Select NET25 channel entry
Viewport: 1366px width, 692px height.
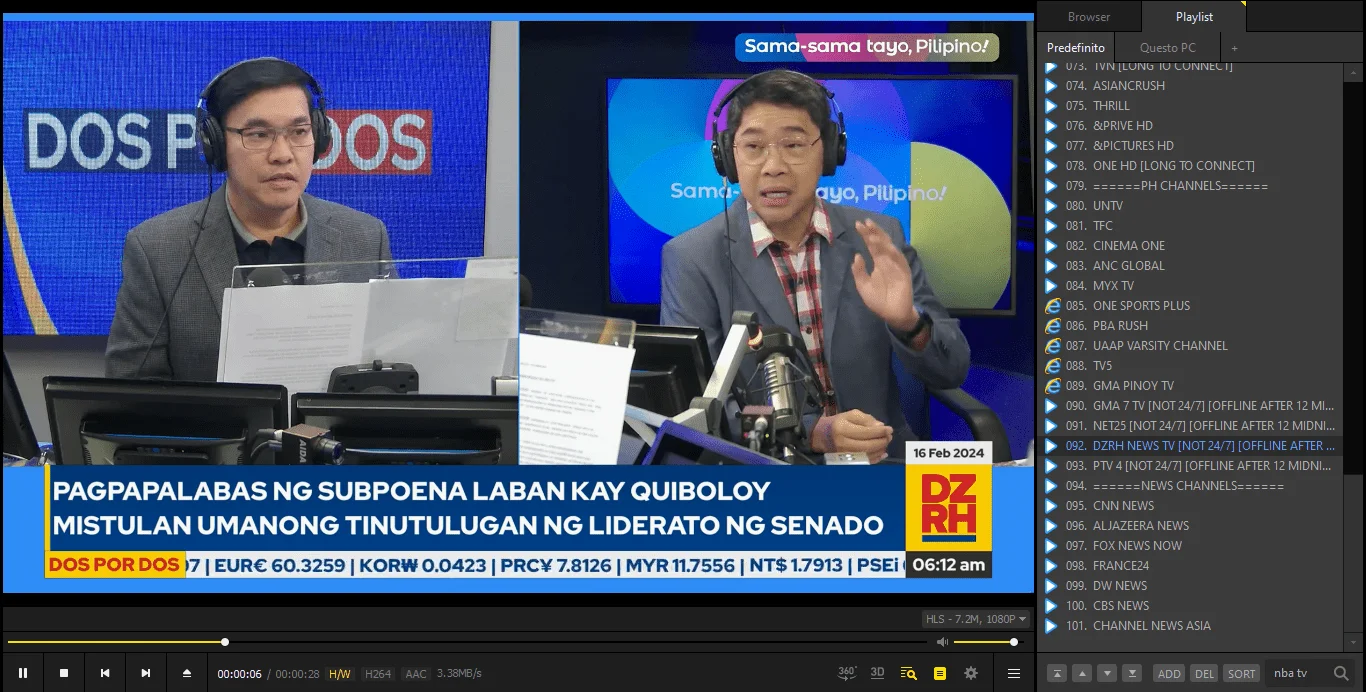(1192, 426)
